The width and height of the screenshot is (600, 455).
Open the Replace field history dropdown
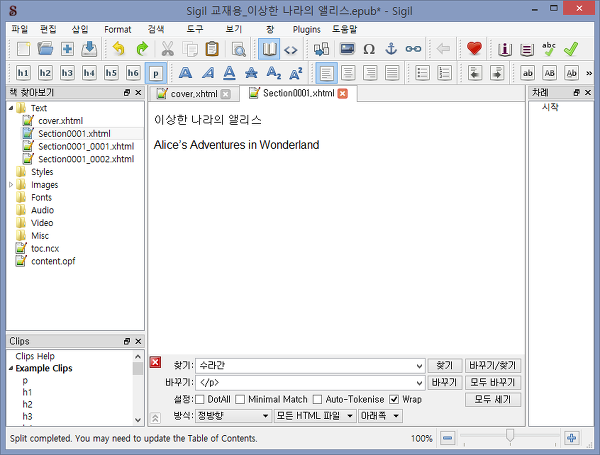pyautogui.click(x=419, y=383)
